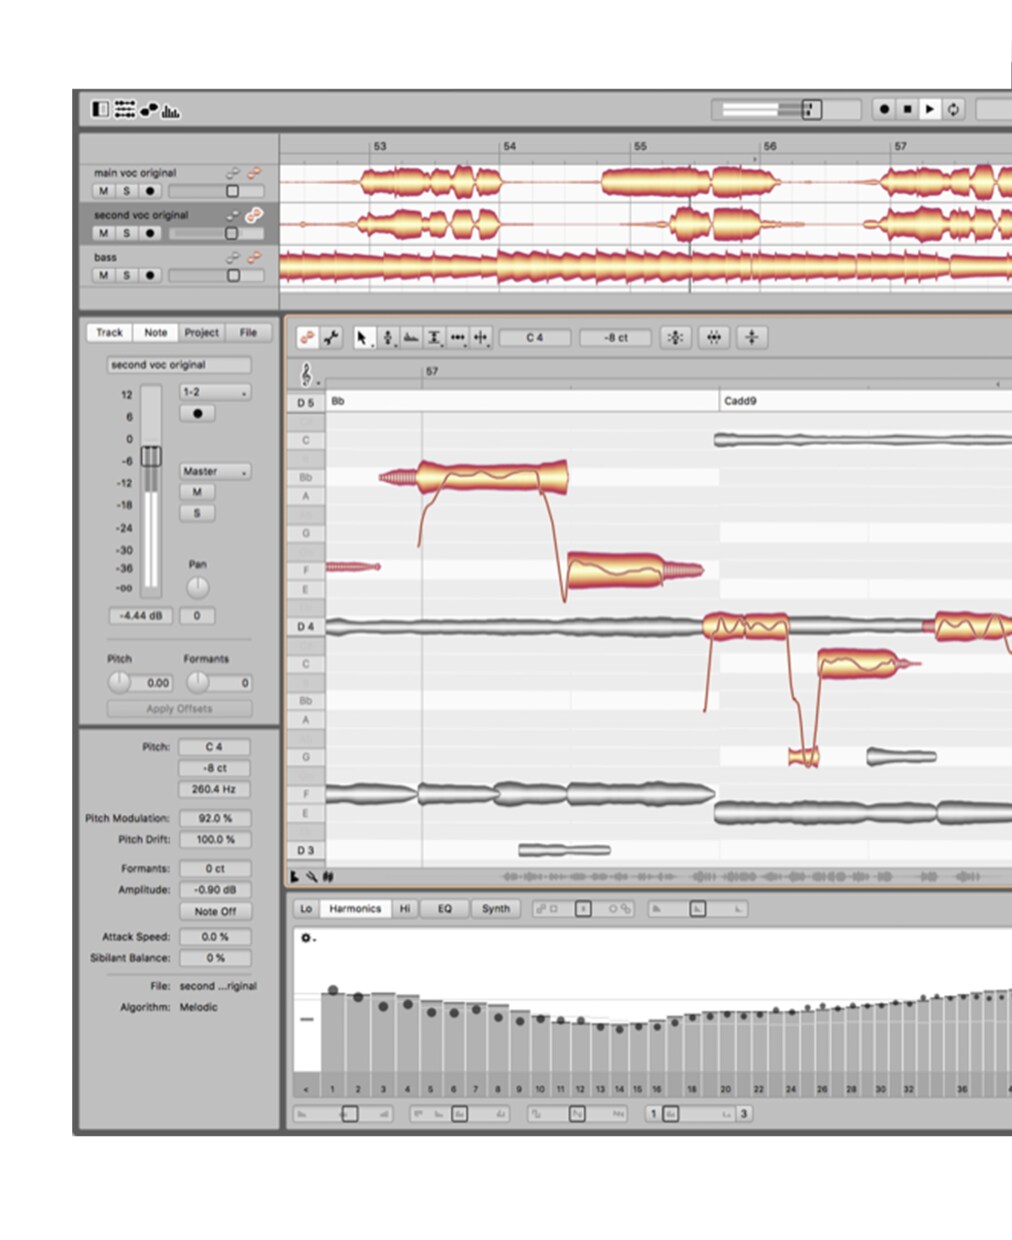Adjust the main voc original volume slider

coord(217,191)
